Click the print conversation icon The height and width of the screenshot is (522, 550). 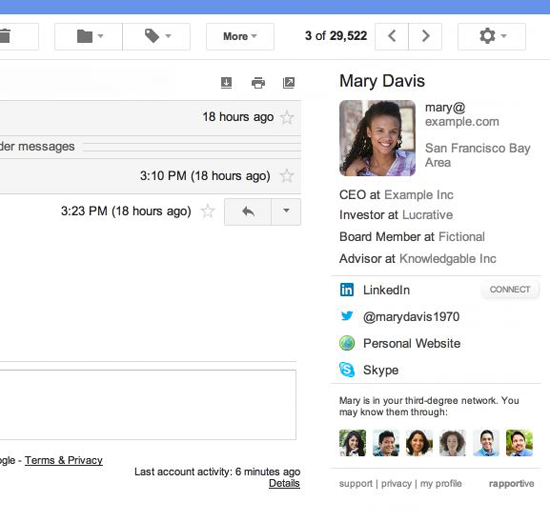[x=258, y=83]
